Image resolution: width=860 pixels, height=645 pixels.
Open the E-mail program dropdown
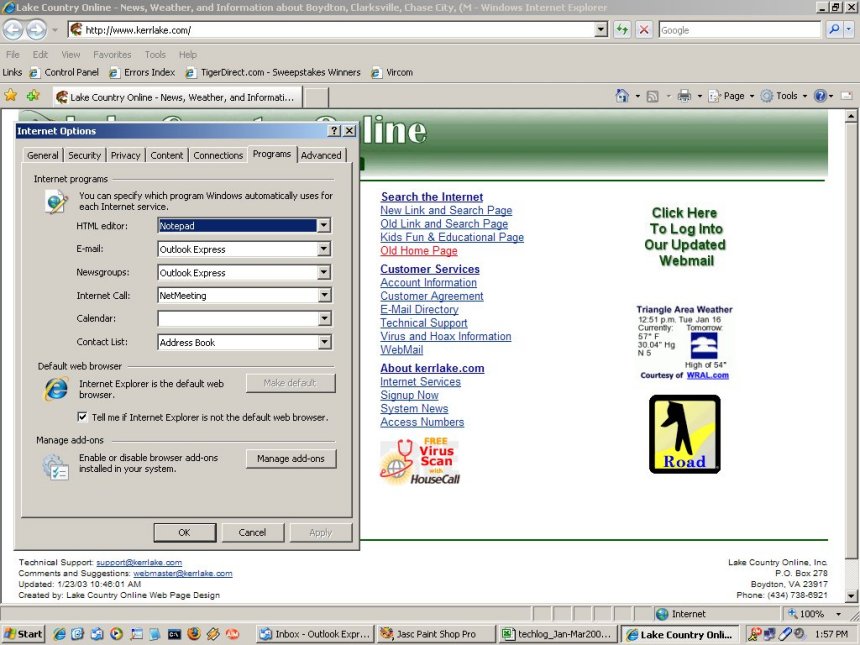[324, 249]
